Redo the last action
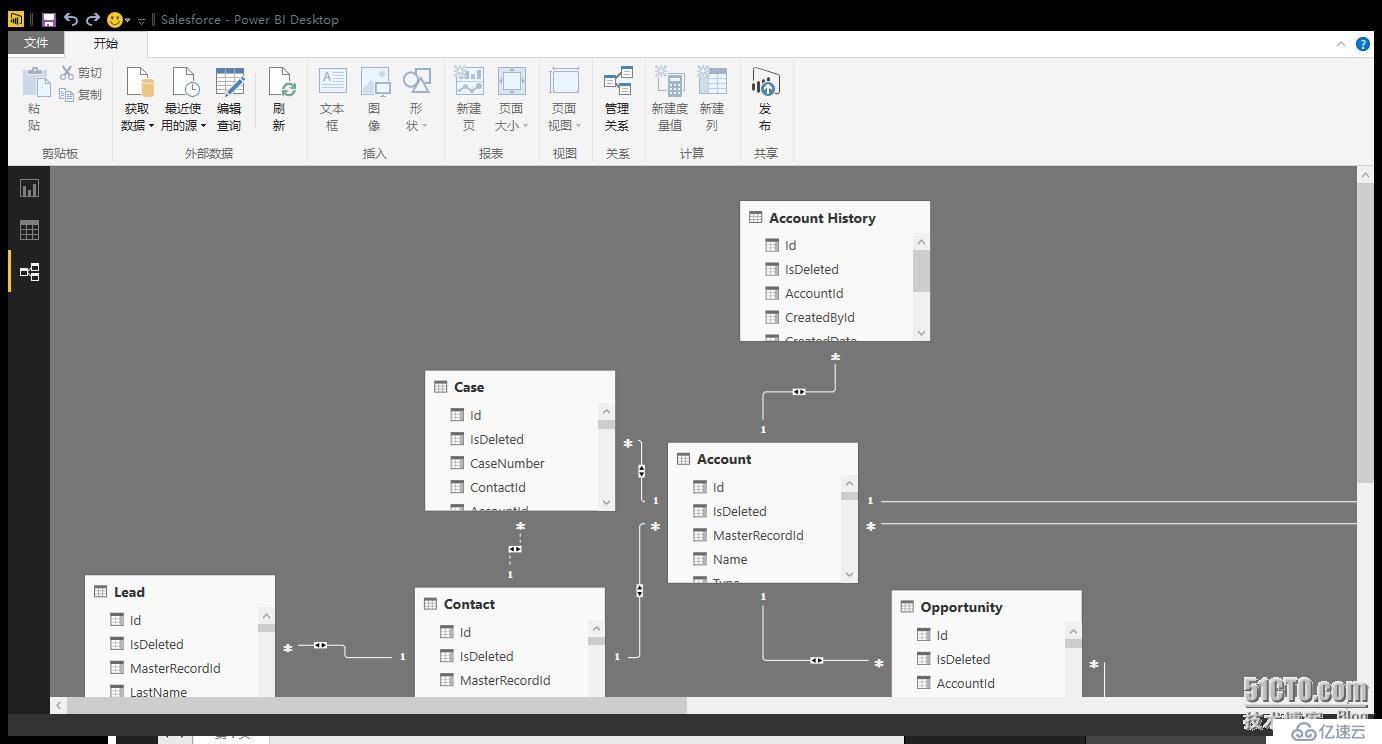1382x744 pixels. coord(92,19)
